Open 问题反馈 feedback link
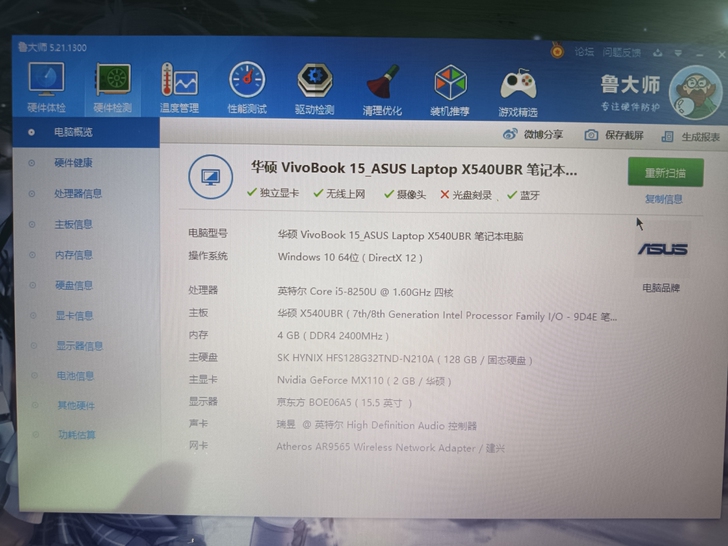The width and height of the screenshot is (728, 546). coord(621,52)
